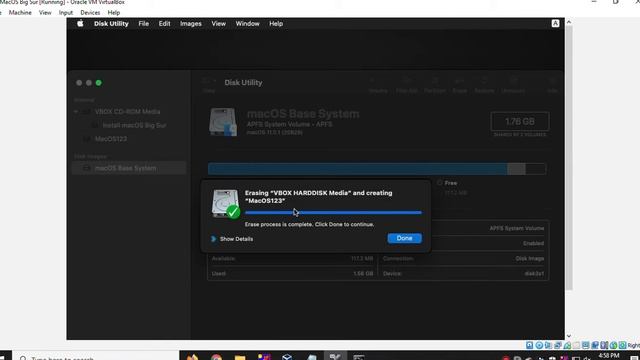Open VirtualBox Input menu
640x360 pixels.
coord(66,13)
